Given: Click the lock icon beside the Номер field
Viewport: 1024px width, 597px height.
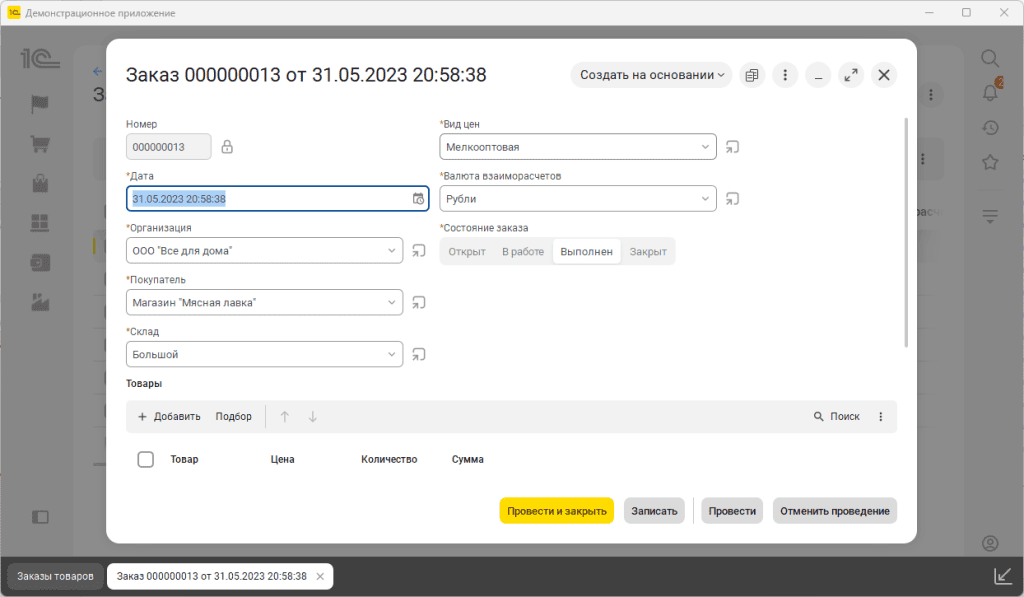Looking at the screenshot, I should [x=227, y=146].
